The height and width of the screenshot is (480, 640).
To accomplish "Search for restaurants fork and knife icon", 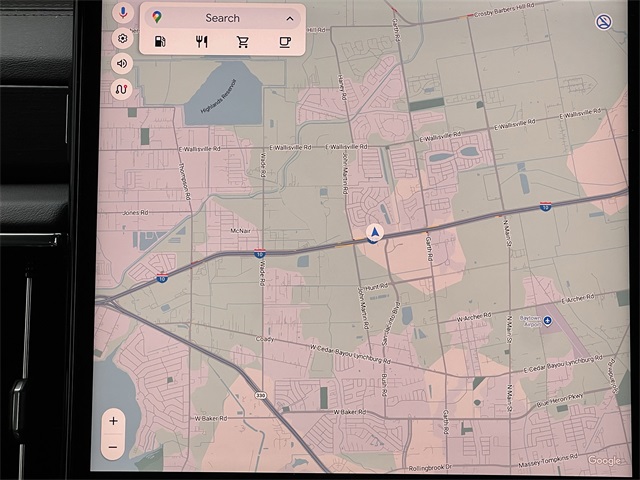I will coord(202,42).
